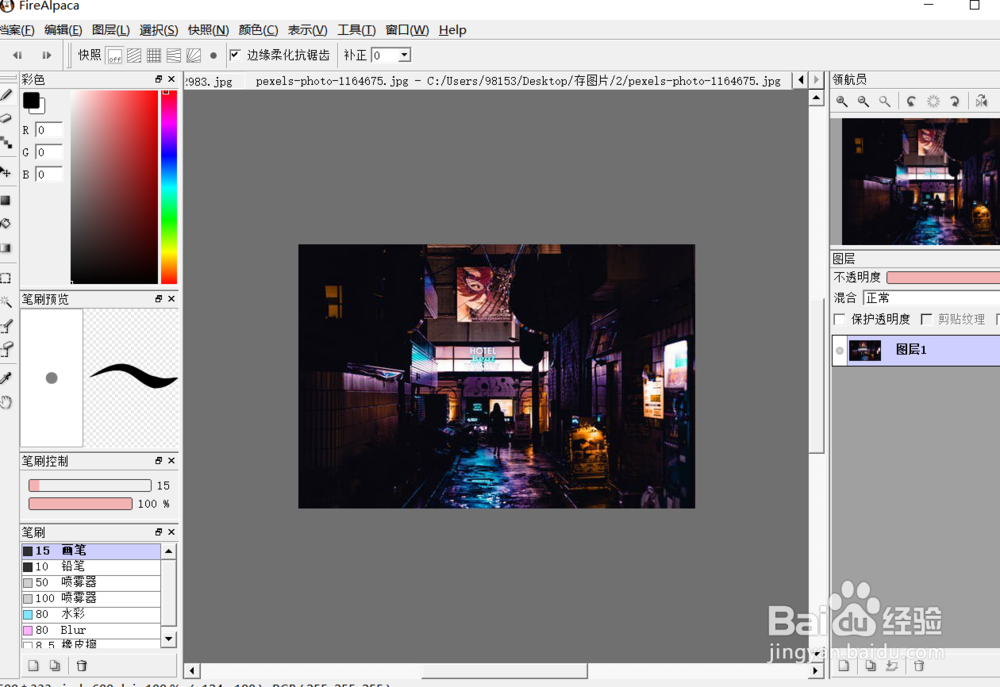This screenshot has height=687, width=1000.
Task: Open the 颜色 menu
Action: tap(256, 30)
